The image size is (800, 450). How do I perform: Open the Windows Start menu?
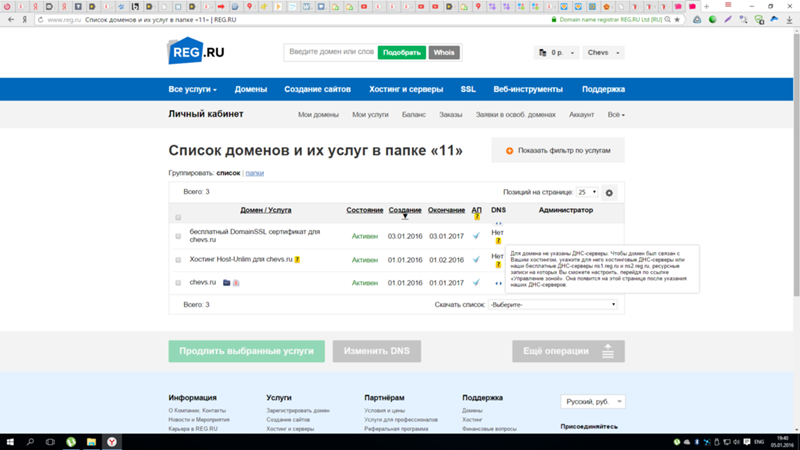pyautogui.click(x=10, y=442)
